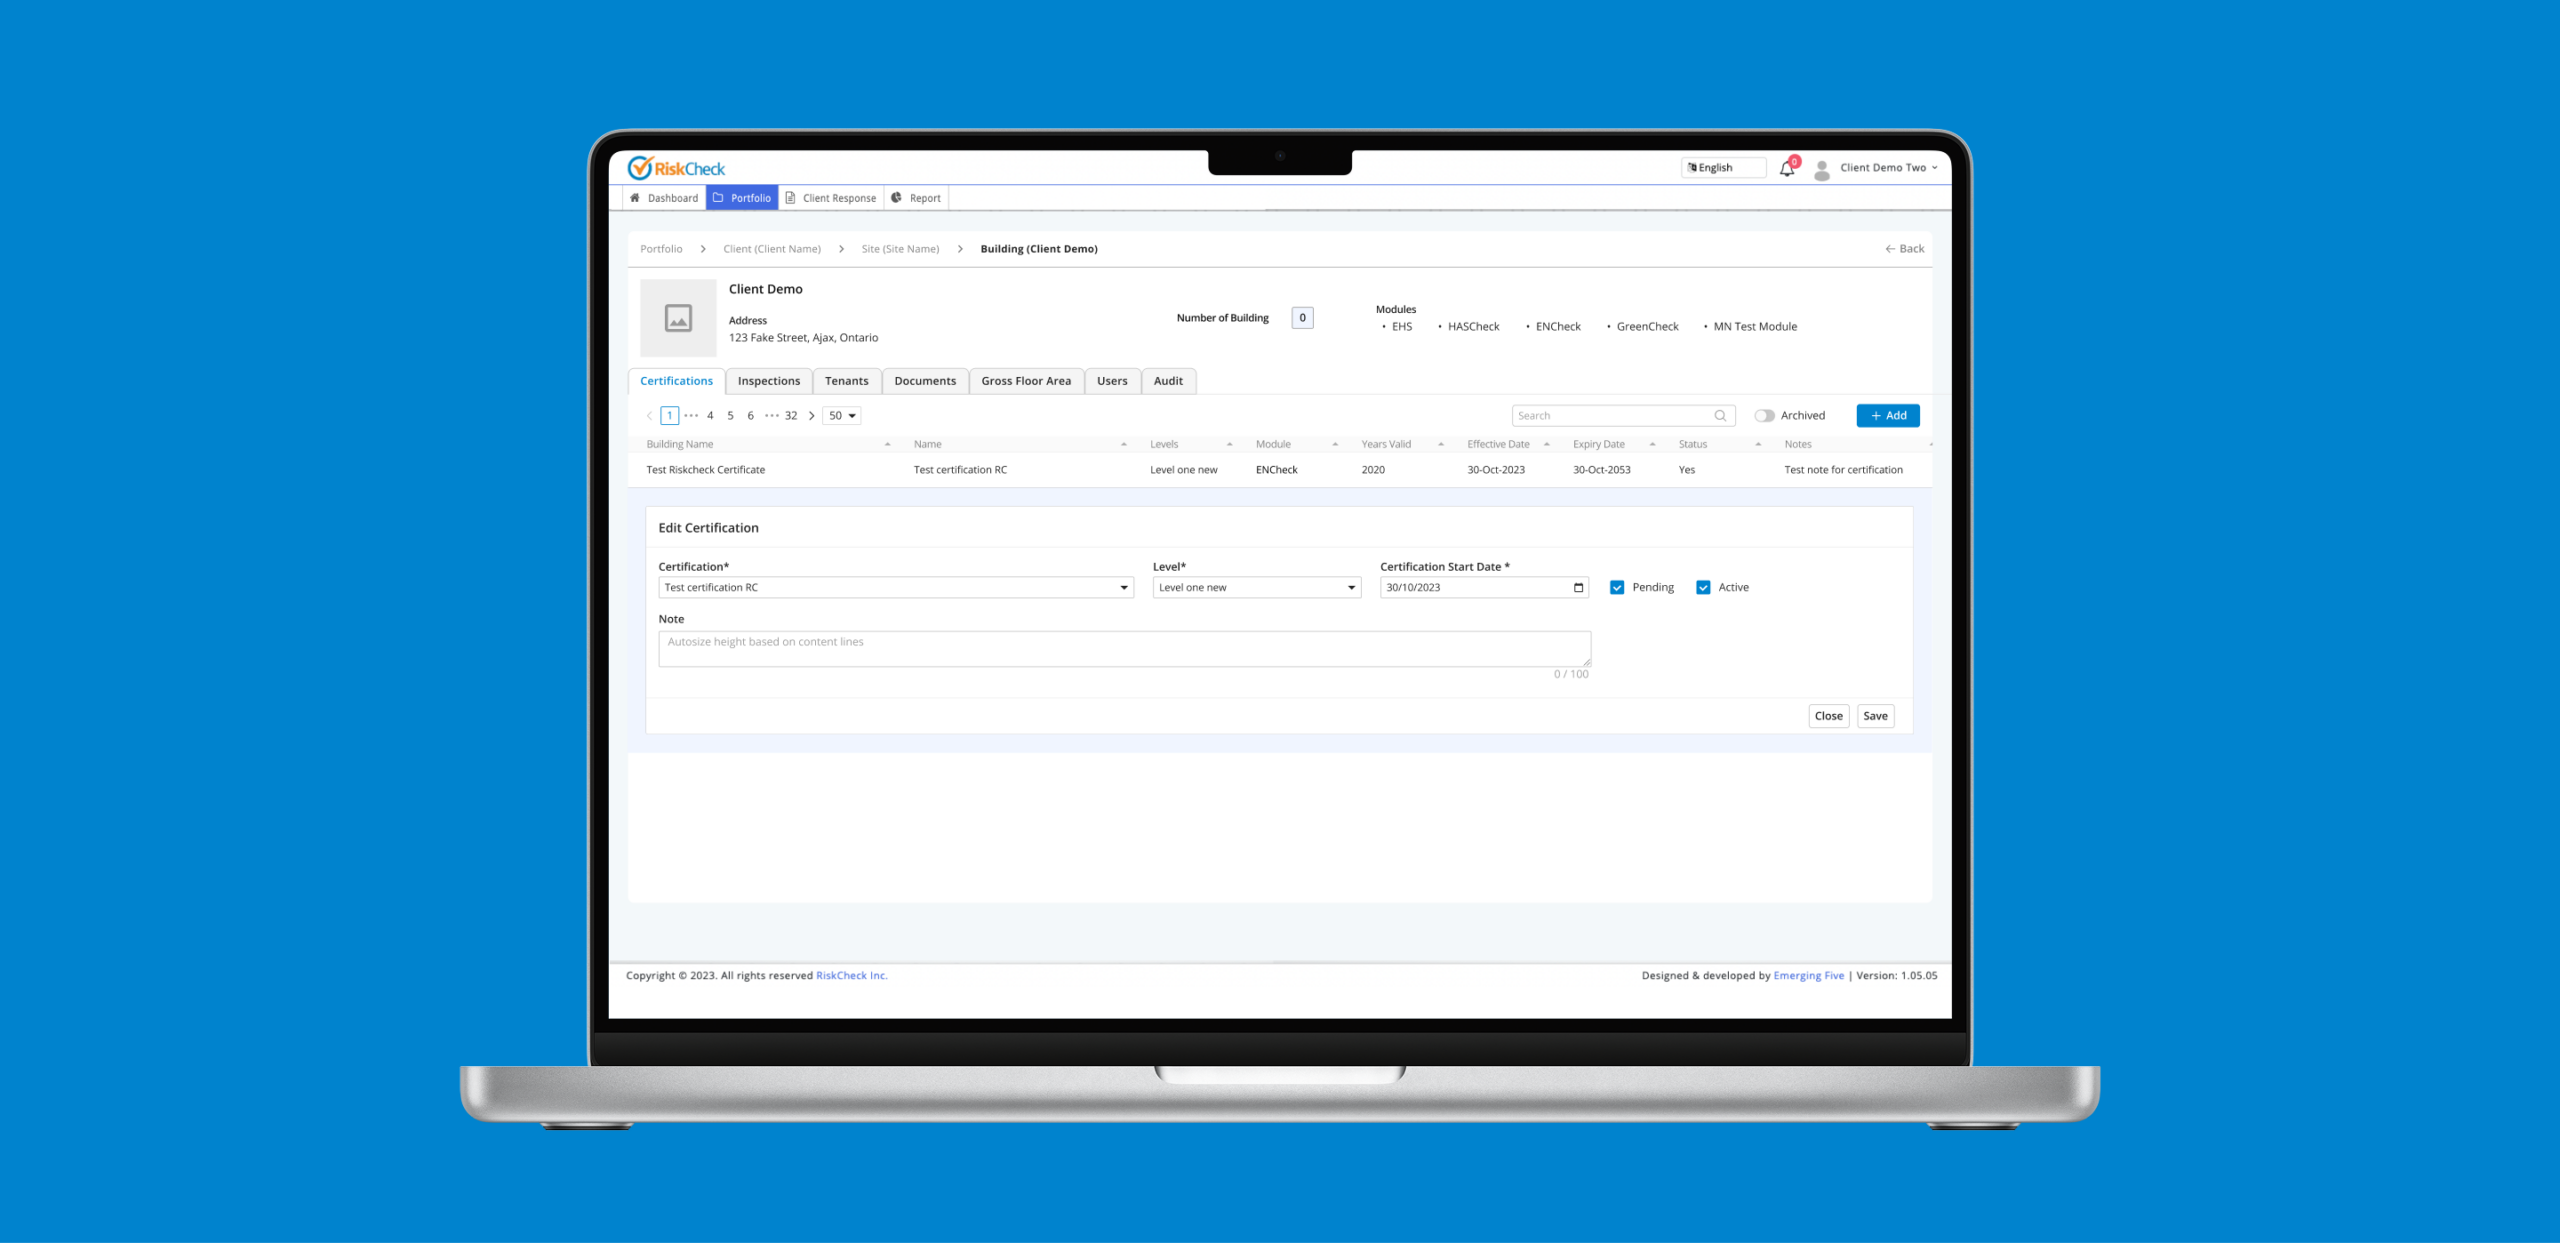Screen dimensions: 2560x1243
Task: Click the notification bell icon
Action: click(x=1787, y=169)
